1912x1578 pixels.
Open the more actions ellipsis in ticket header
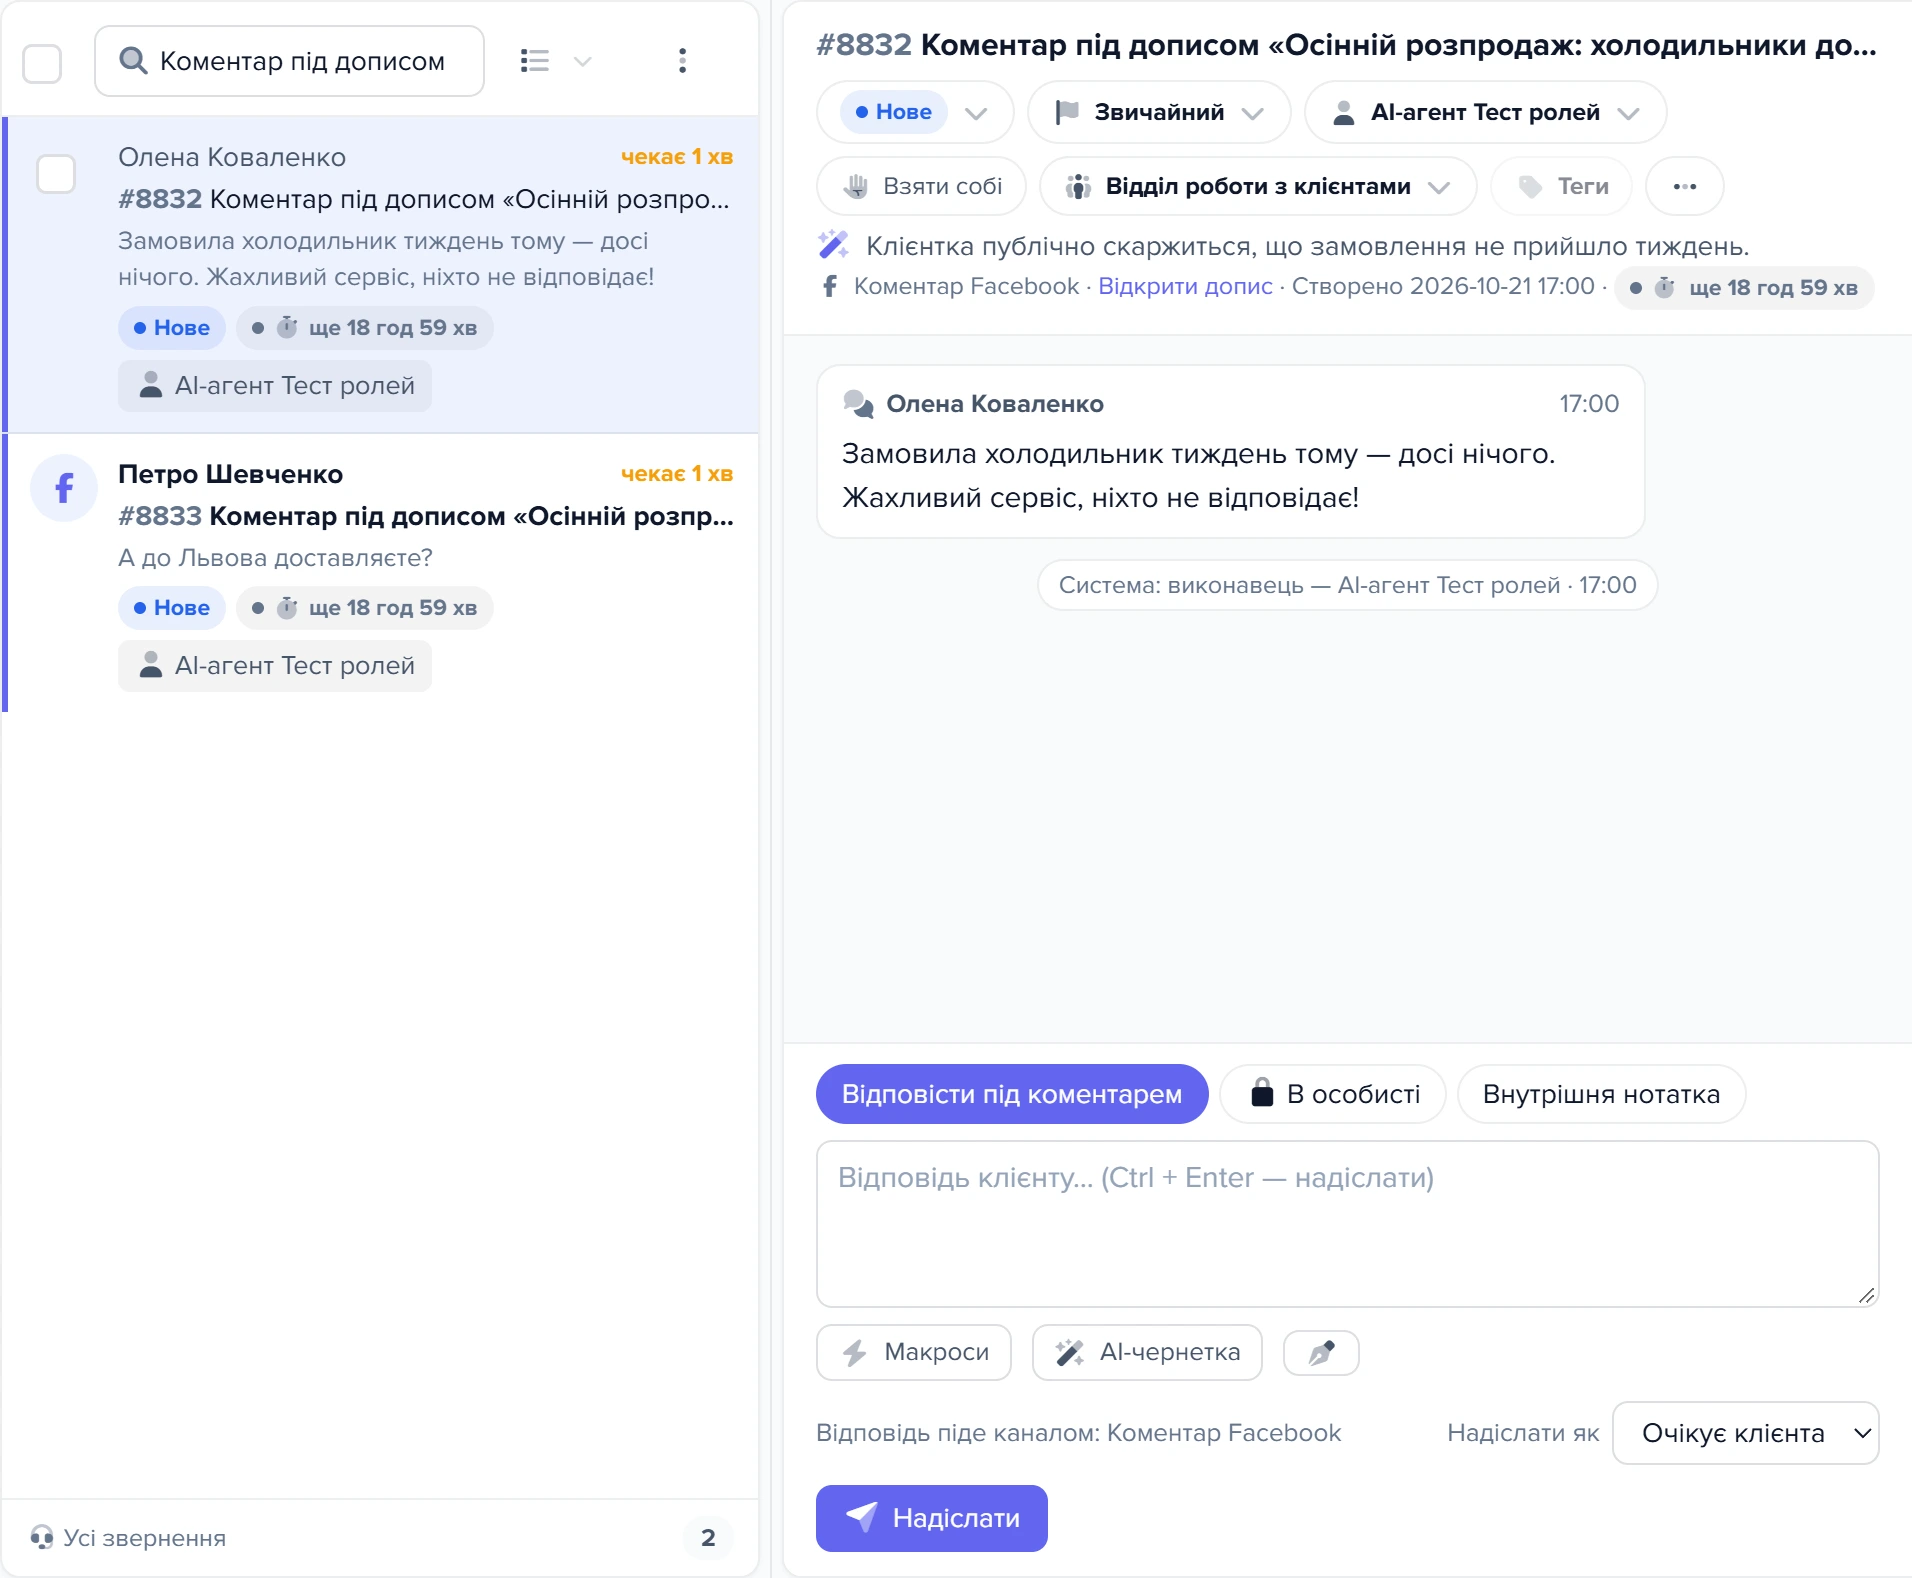(1684, 186)
